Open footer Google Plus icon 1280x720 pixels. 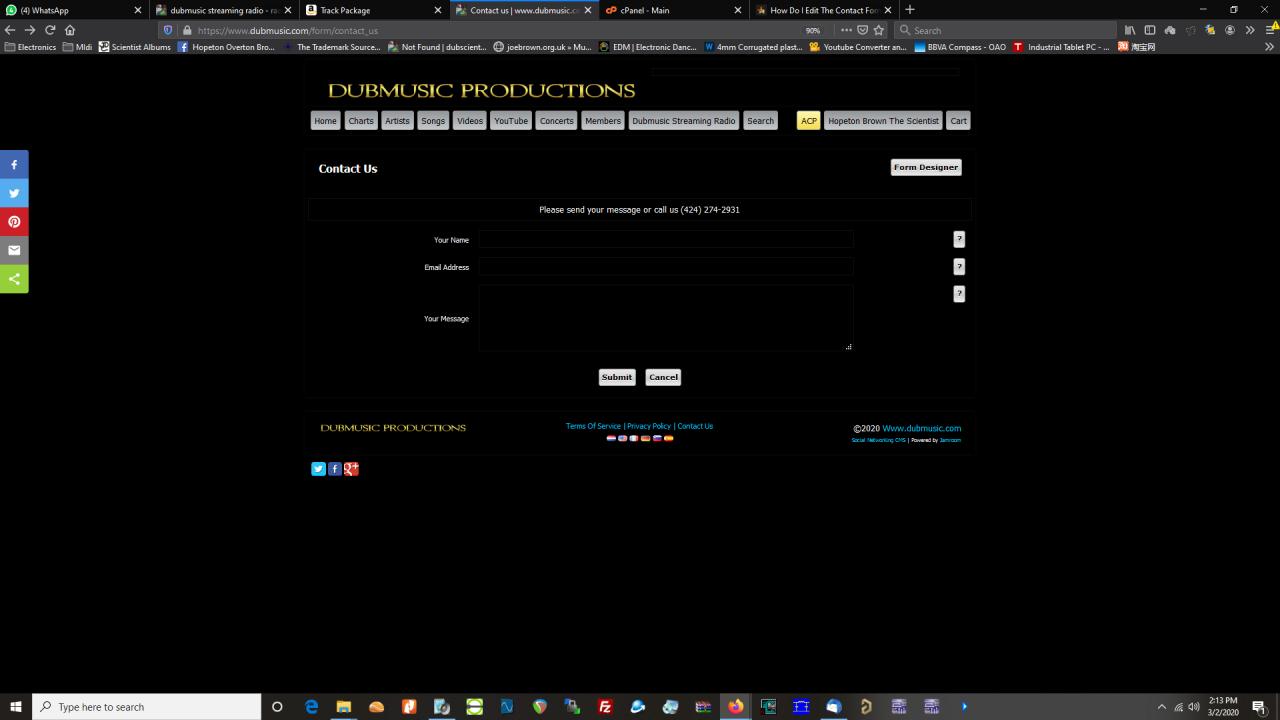pos(351,468)
